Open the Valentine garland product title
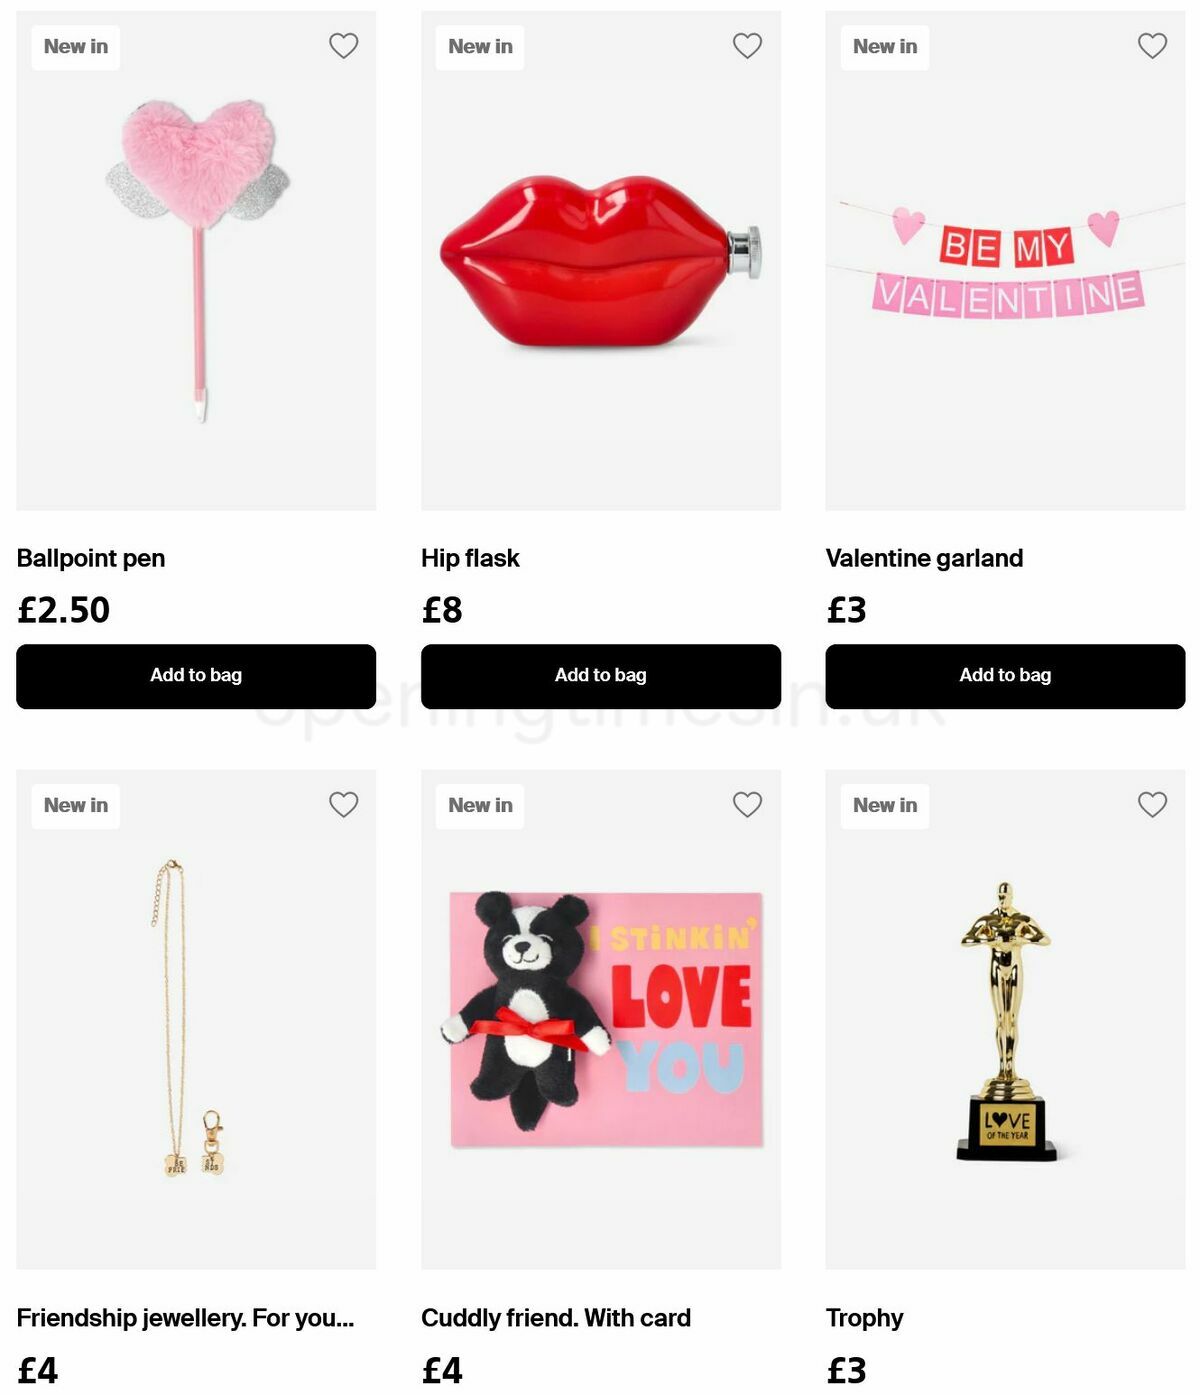The image size is (1200, 1395). 924,558
